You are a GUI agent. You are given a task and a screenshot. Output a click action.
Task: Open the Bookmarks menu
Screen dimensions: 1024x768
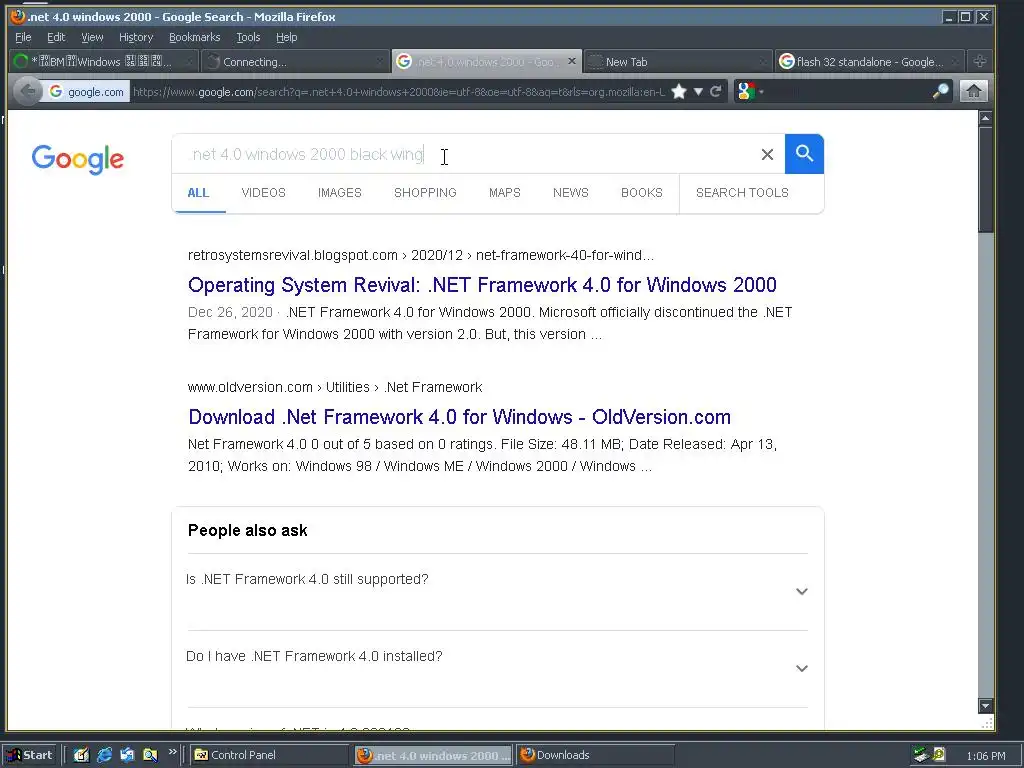pyautogui.click(x=195, y=37)
